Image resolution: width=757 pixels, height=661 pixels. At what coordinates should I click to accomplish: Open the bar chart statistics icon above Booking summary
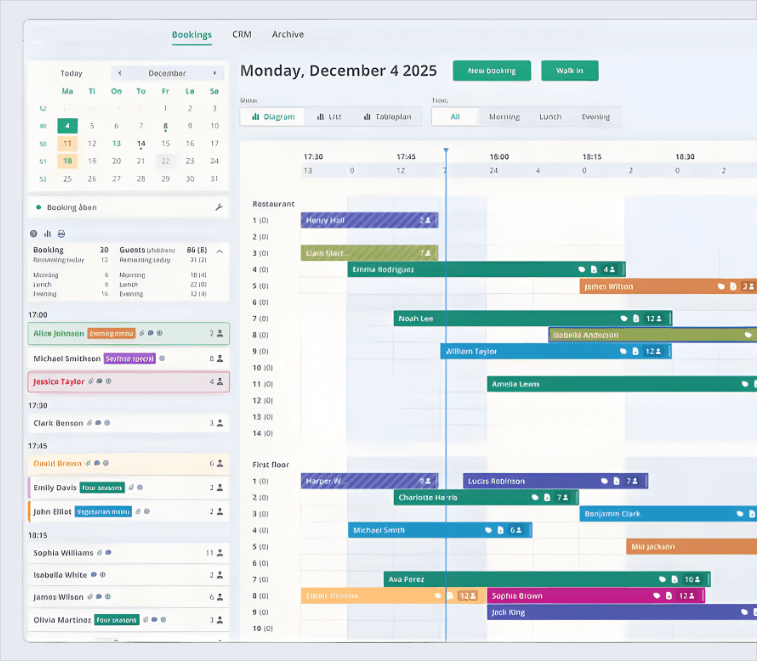click(x=47, y=233)
